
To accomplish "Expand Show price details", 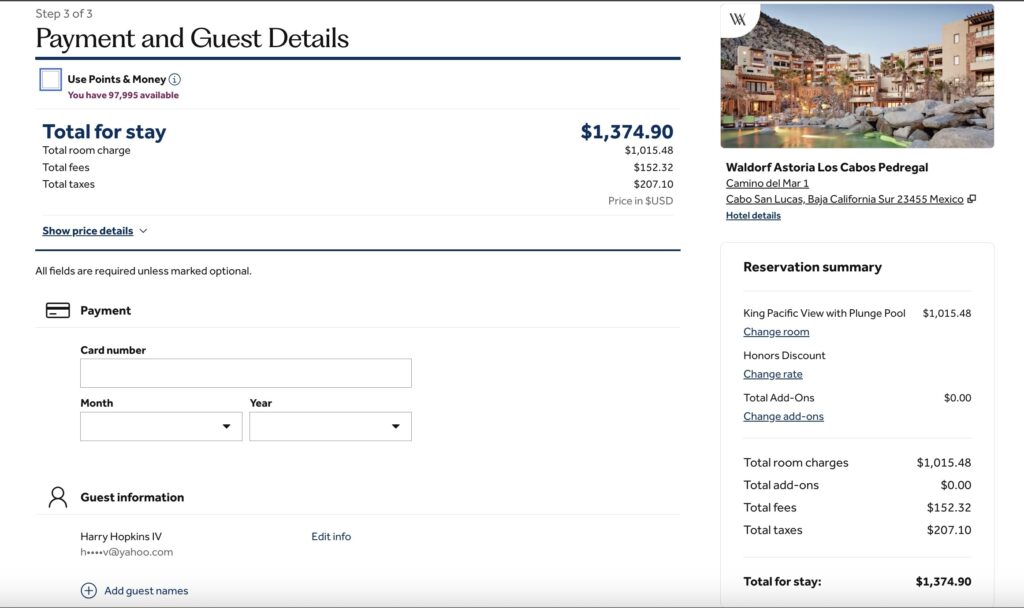I will 87,231.
